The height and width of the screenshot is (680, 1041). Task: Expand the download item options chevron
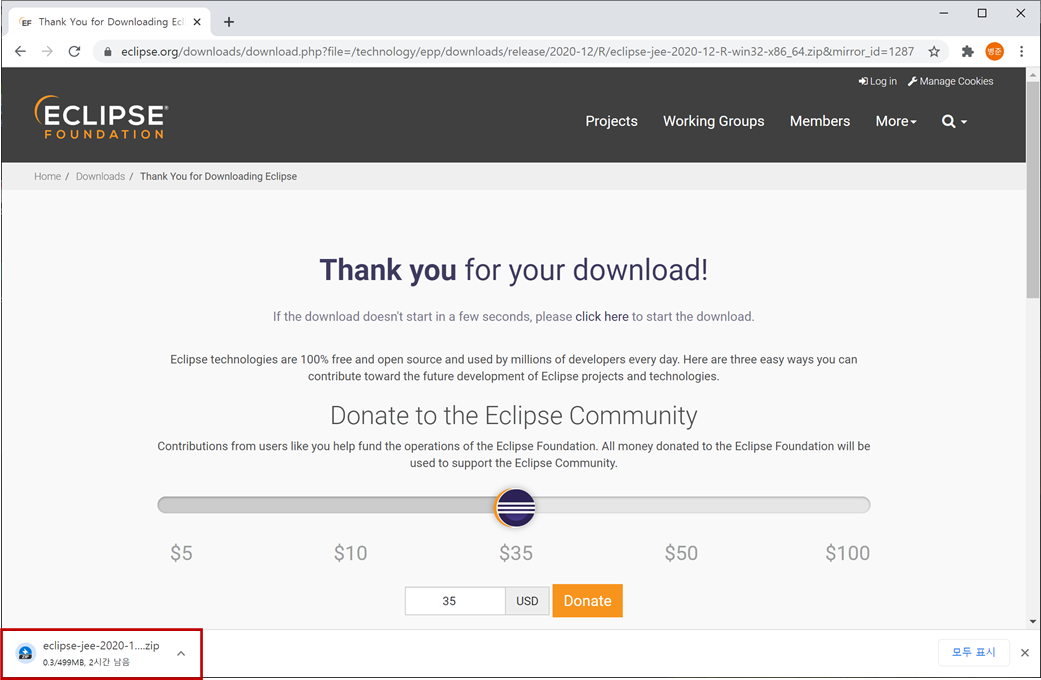(x=181, y=653)
